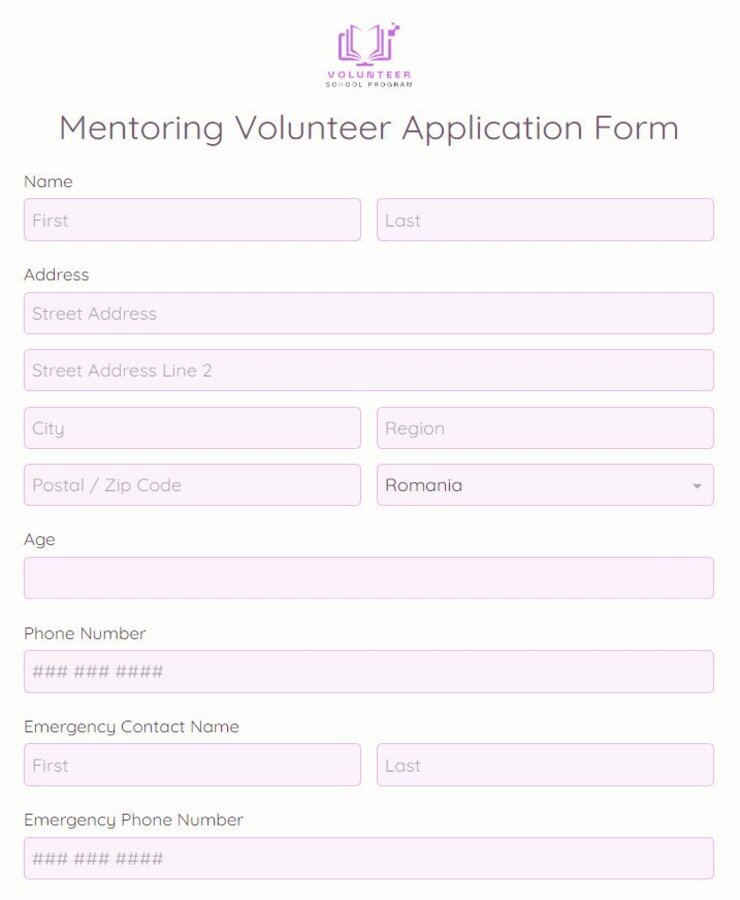The height and width of the screenshot is (900, 740).
Task: Click the Age input field
Action: [368, 578]
